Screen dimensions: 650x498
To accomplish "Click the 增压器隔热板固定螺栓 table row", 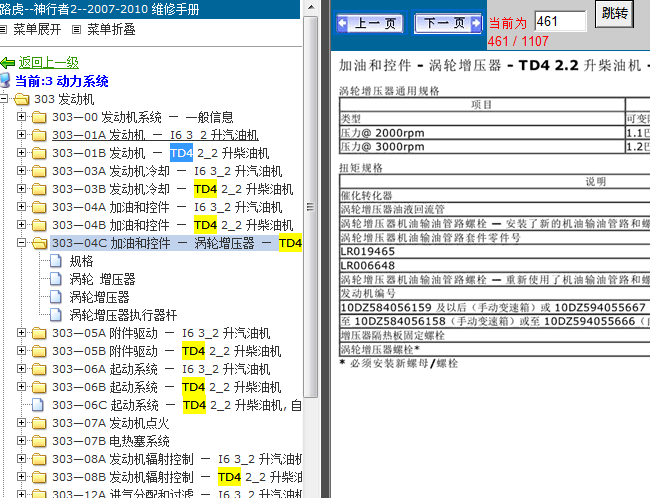I will 495,335.
